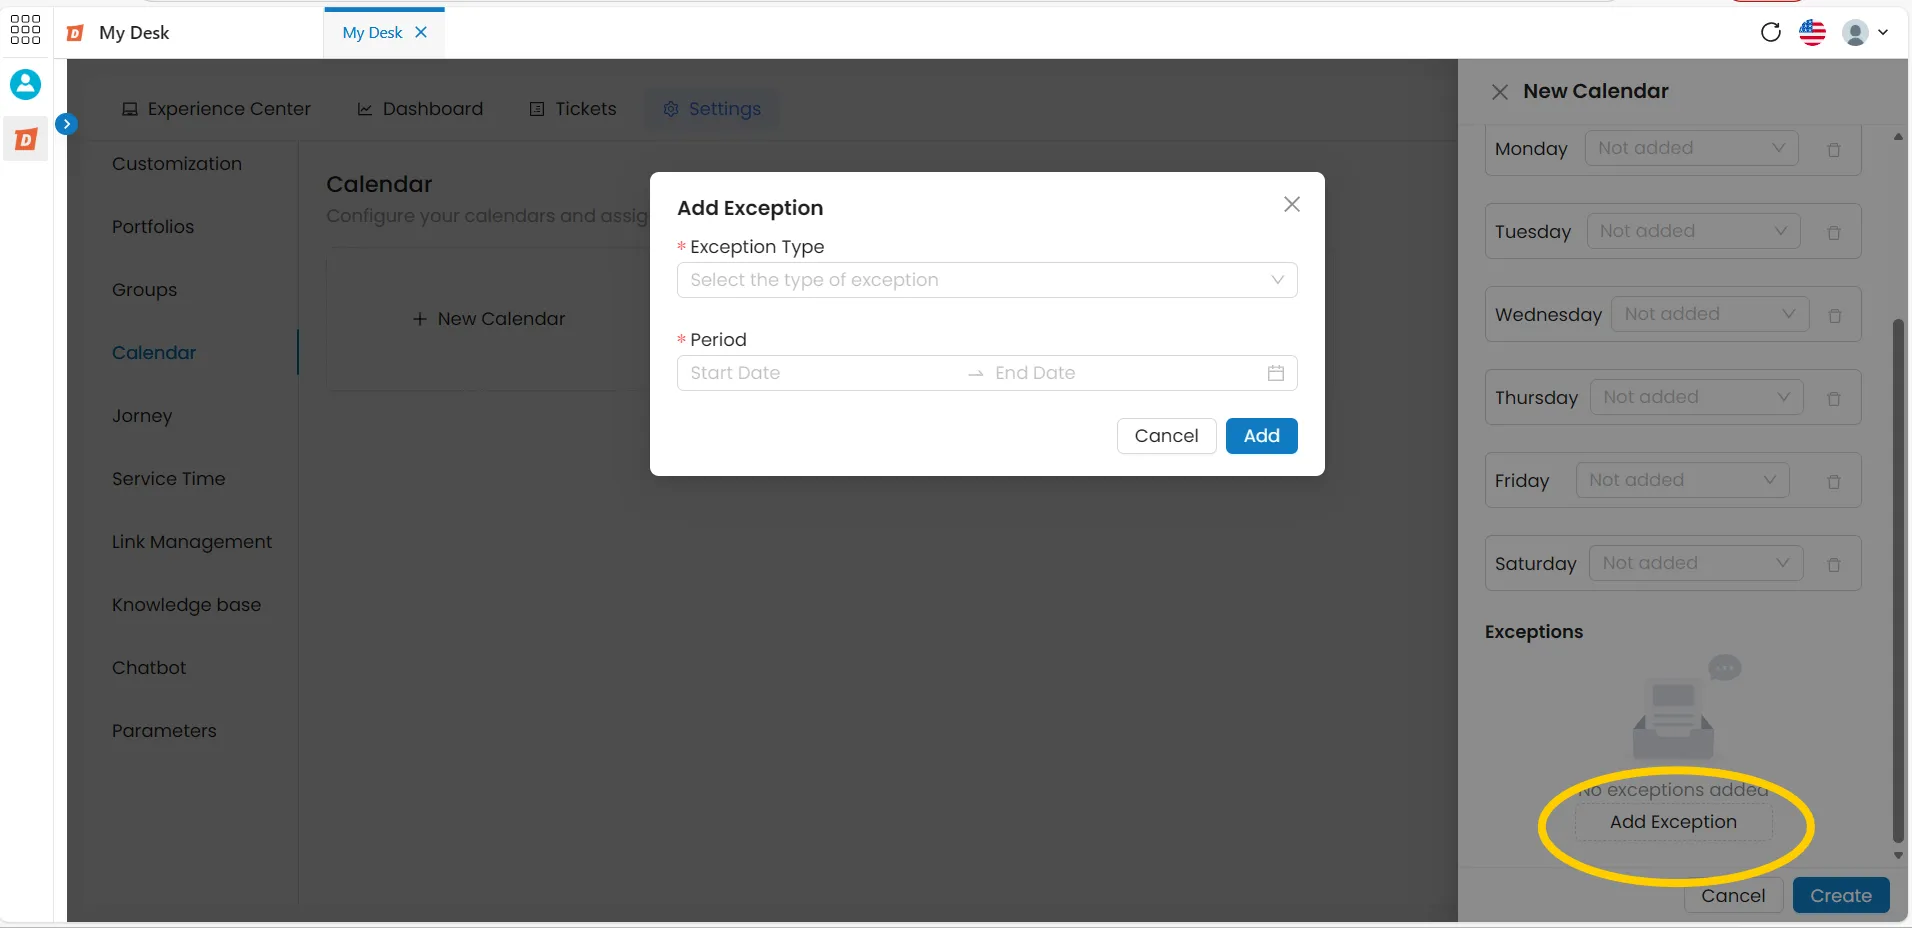The width and height of the screenshot is (1912, 928).
Task: Delete Monday's schedule with trash icon
Action: (x=1833, y=150)
